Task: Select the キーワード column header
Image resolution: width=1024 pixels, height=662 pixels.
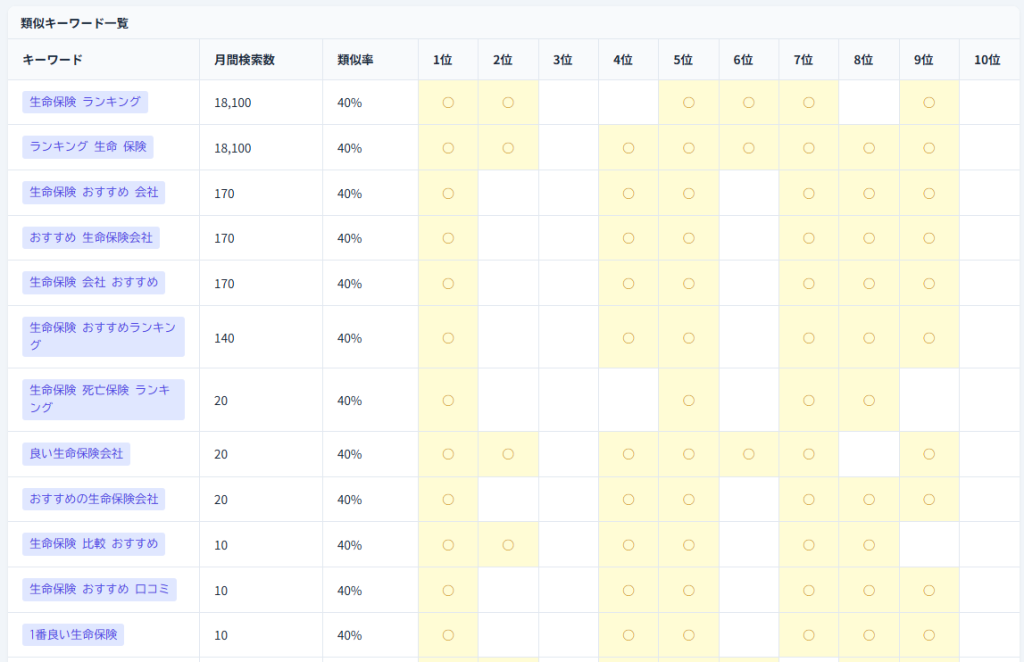Action: coord(52,60)
